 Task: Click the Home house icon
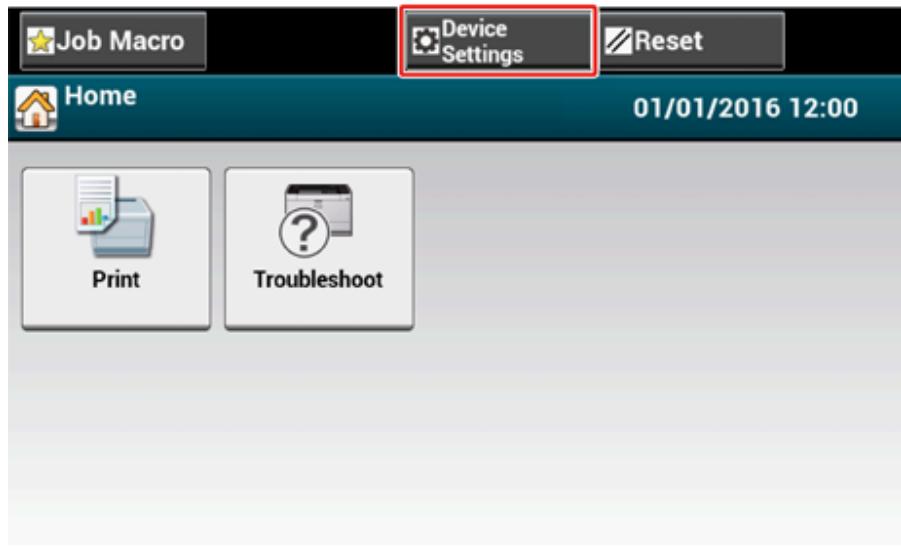click(x=36, y=109)
